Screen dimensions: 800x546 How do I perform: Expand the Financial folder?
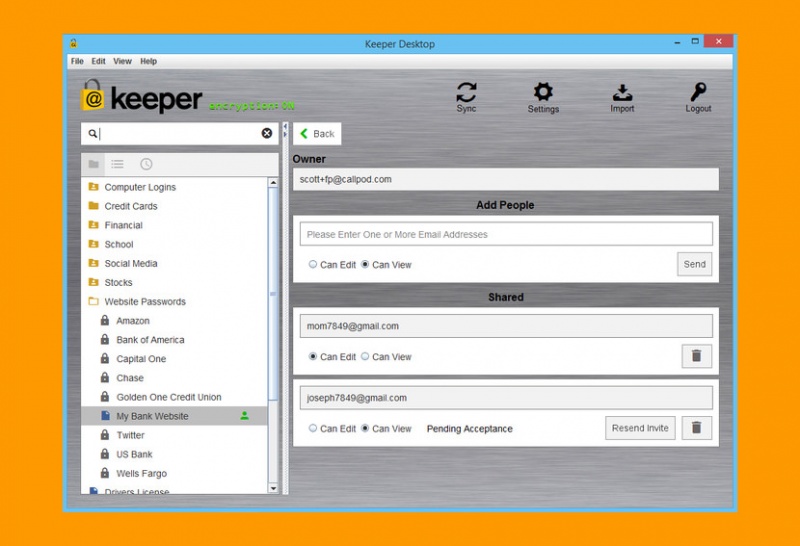pos(93,225)
